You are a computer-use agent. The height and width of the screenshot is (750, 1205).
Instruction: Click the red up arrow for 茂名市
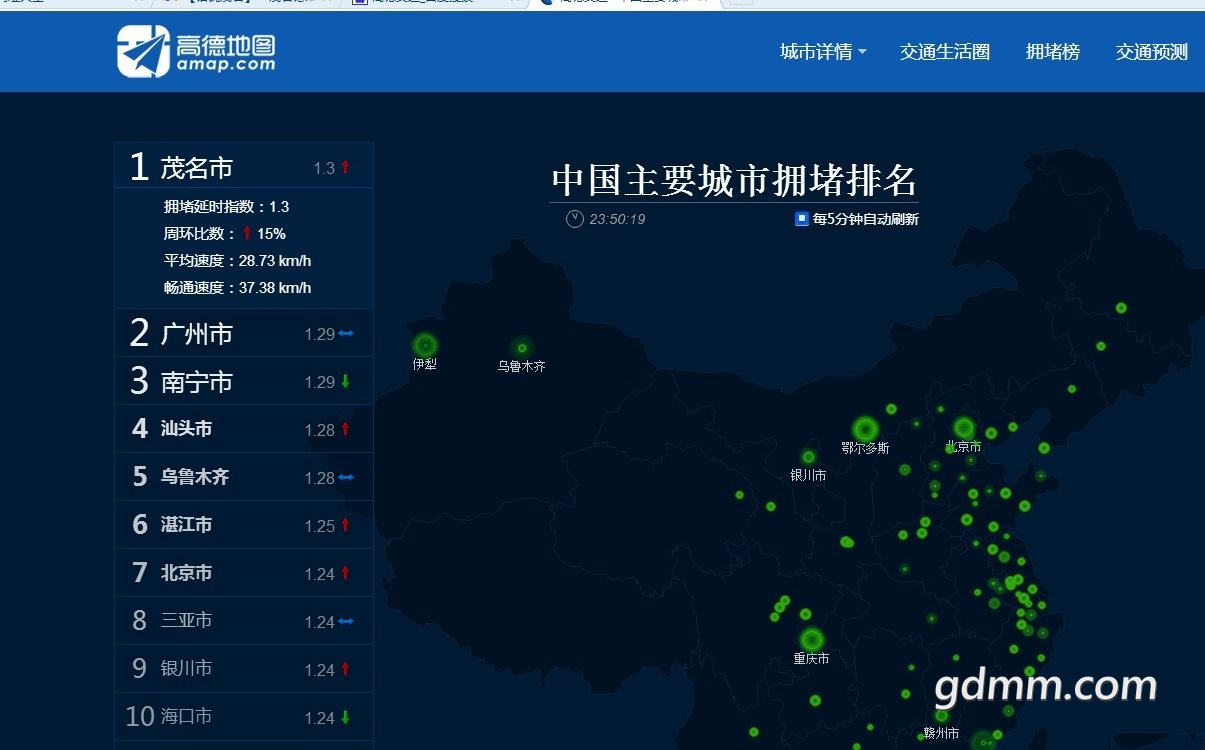(x=345, y=167)
